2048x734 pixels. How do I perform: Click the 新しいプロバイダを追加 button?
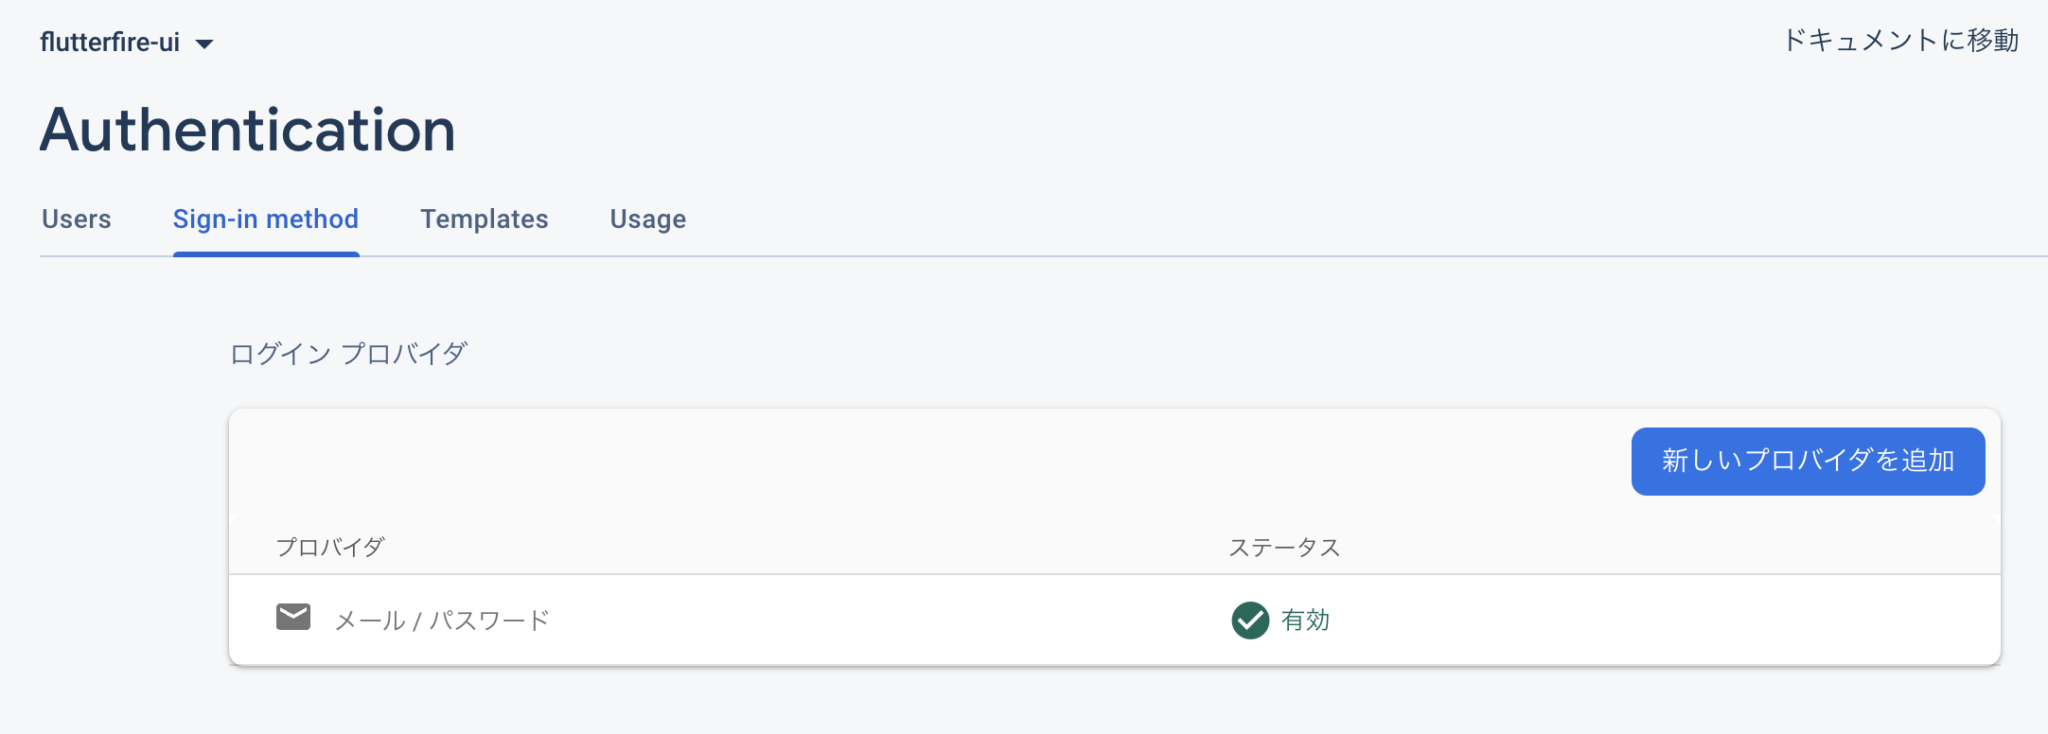(1807, 461)
